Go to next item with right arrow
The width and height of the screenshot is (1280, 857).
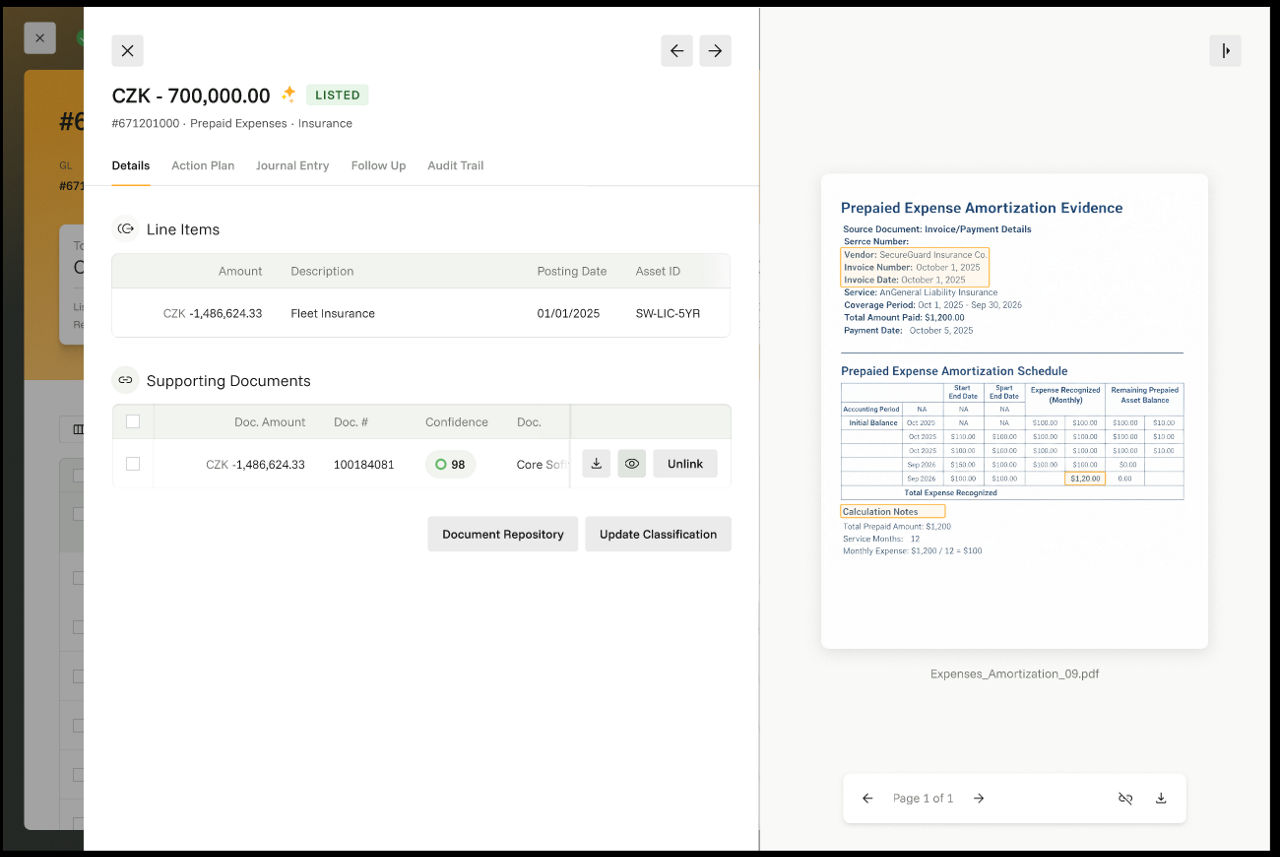tap(715, 51)
